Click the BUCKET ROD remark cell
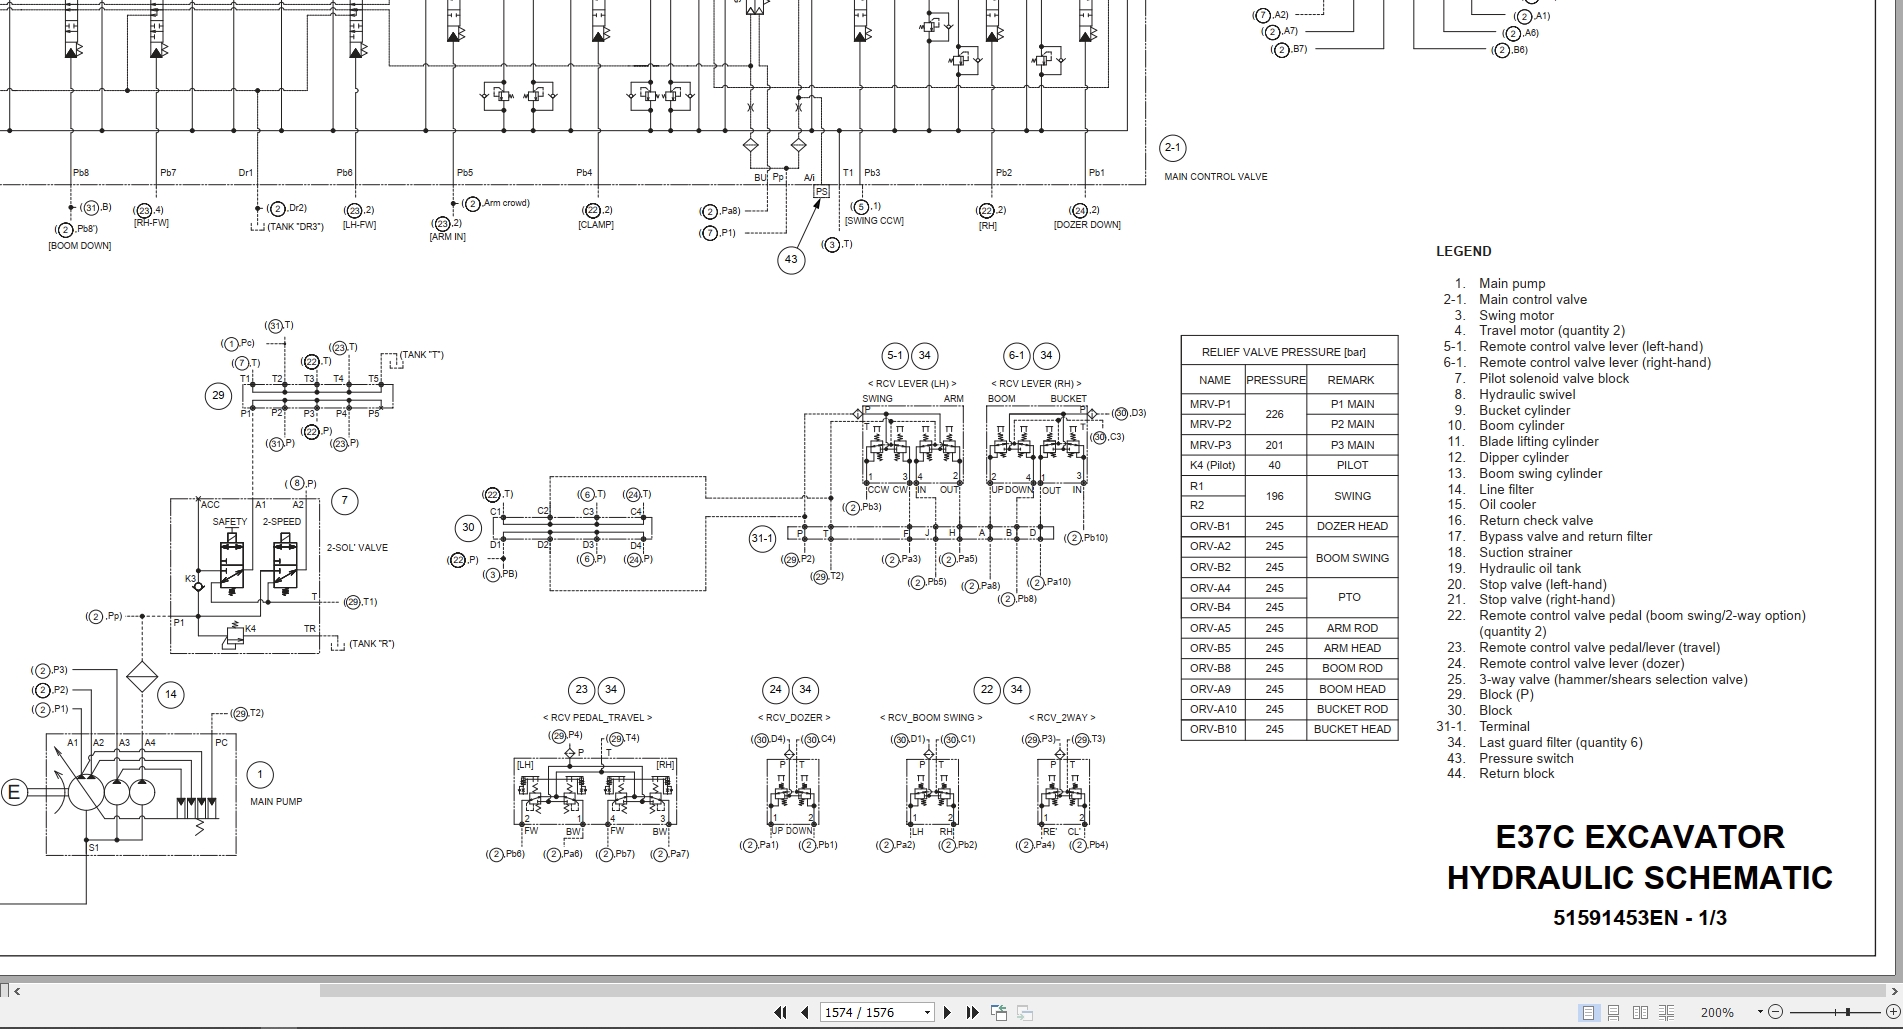 (x=1352, y=709)
